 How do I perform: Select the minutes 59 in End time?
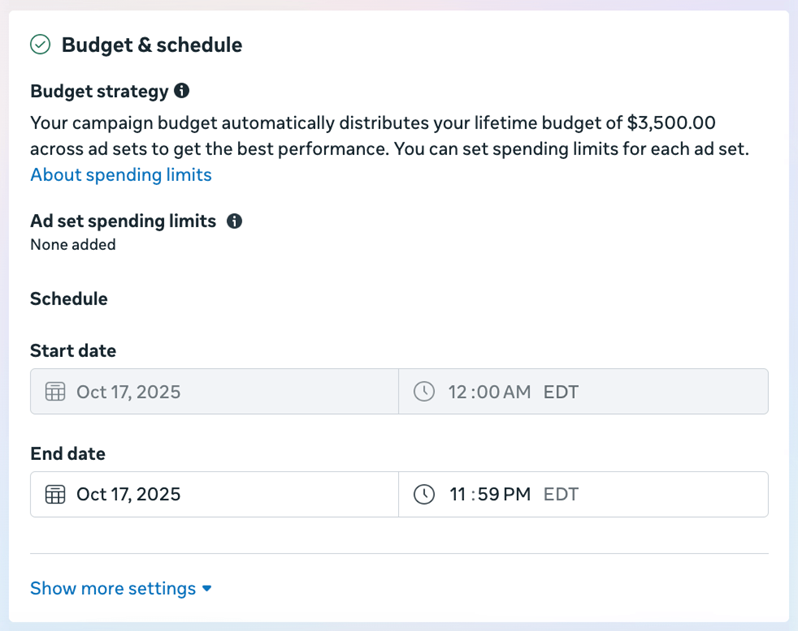(486, 494)
